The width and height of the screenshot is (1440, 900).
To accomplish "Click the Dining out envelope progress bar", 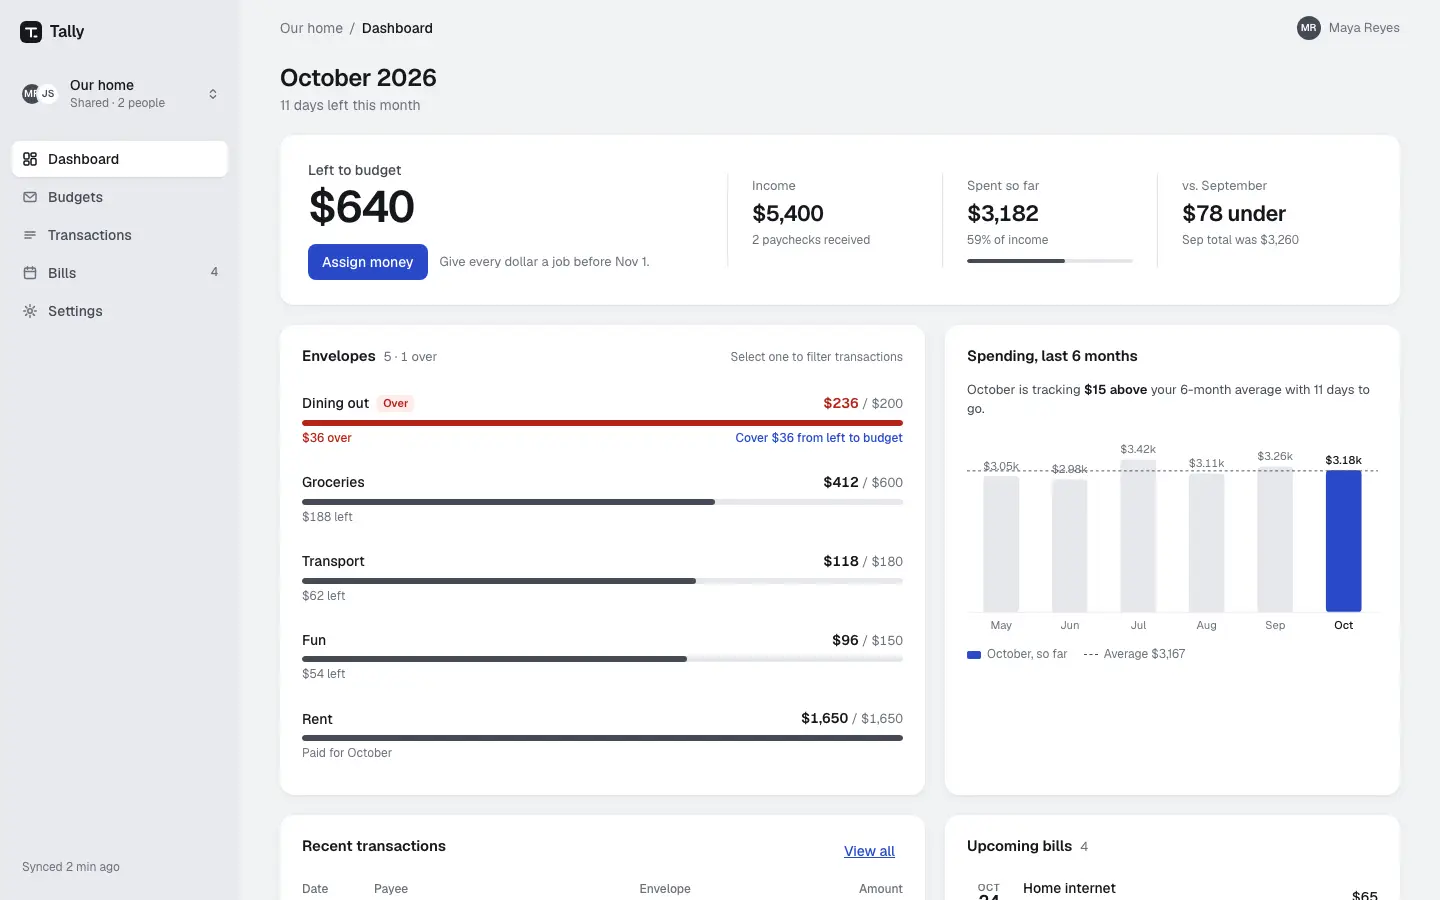I will click(602, 423).
